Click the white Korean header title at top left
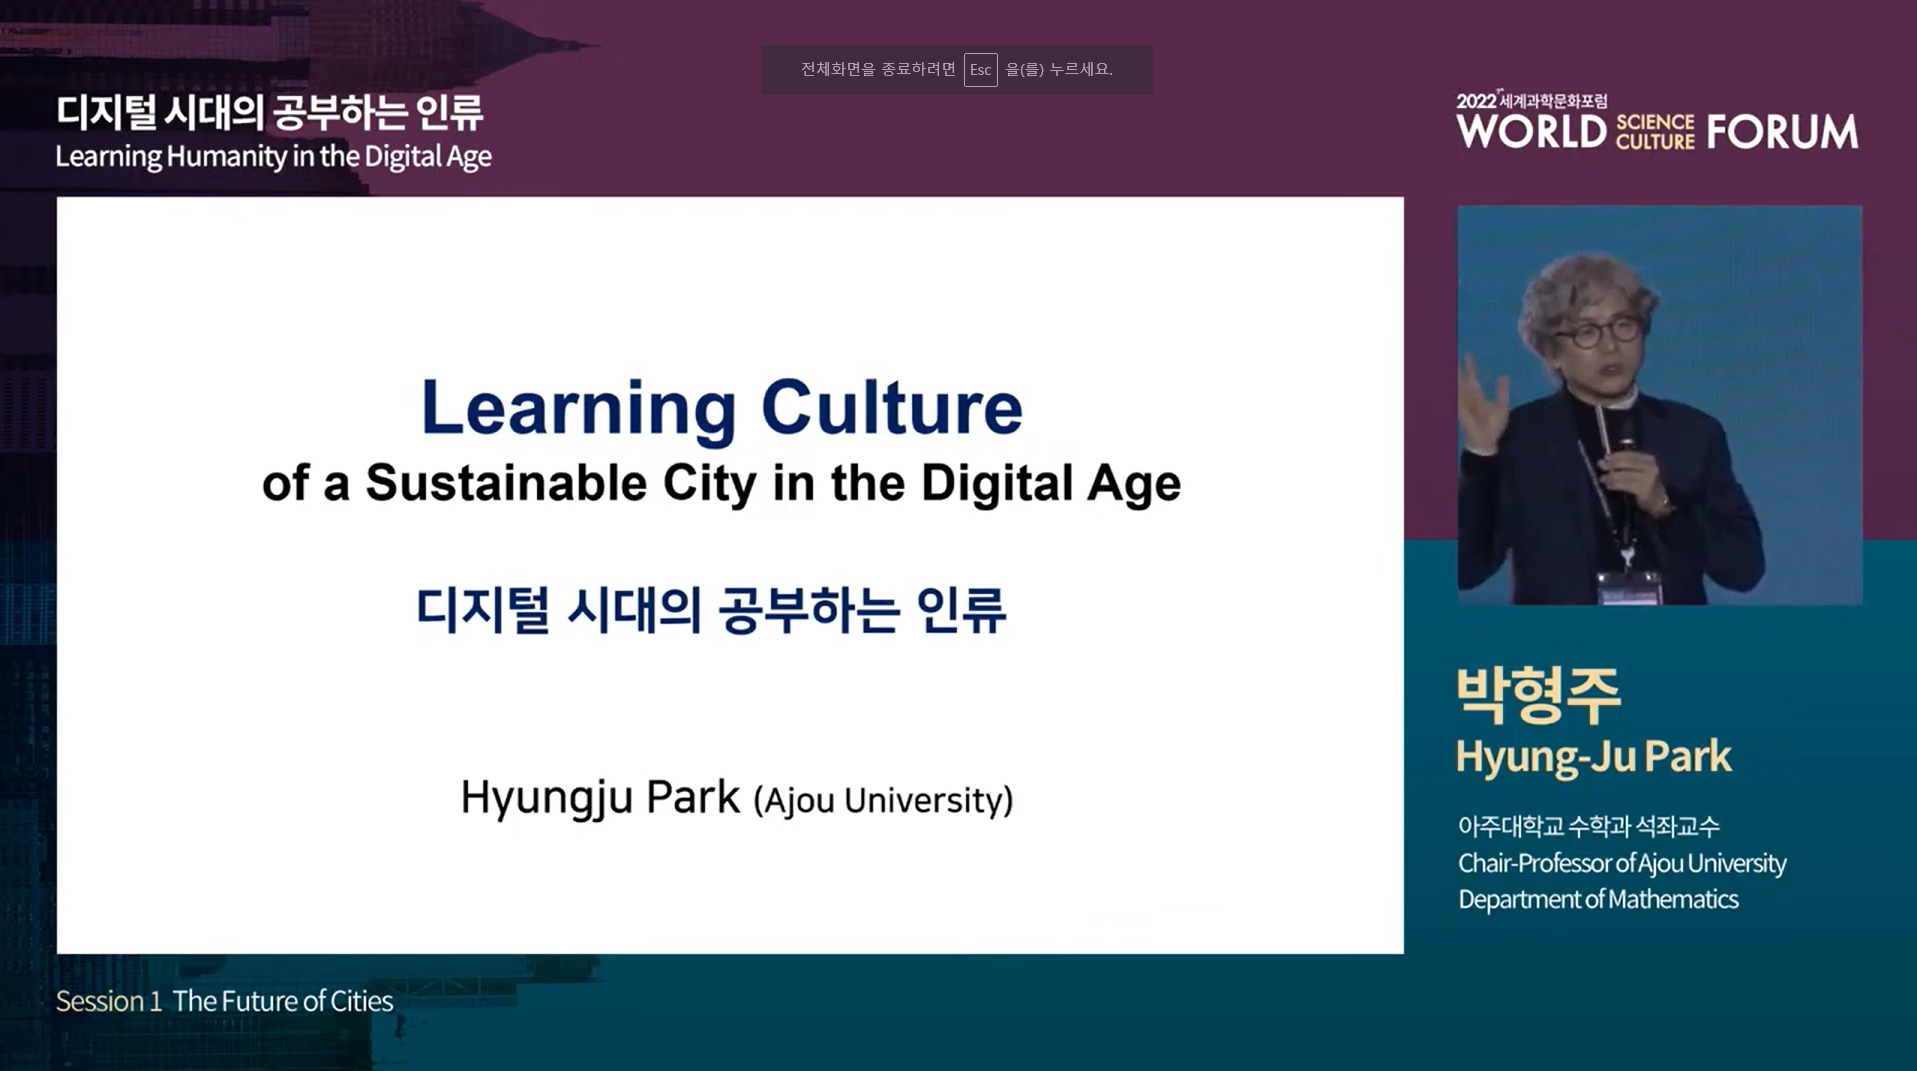 tap(270, 112)
